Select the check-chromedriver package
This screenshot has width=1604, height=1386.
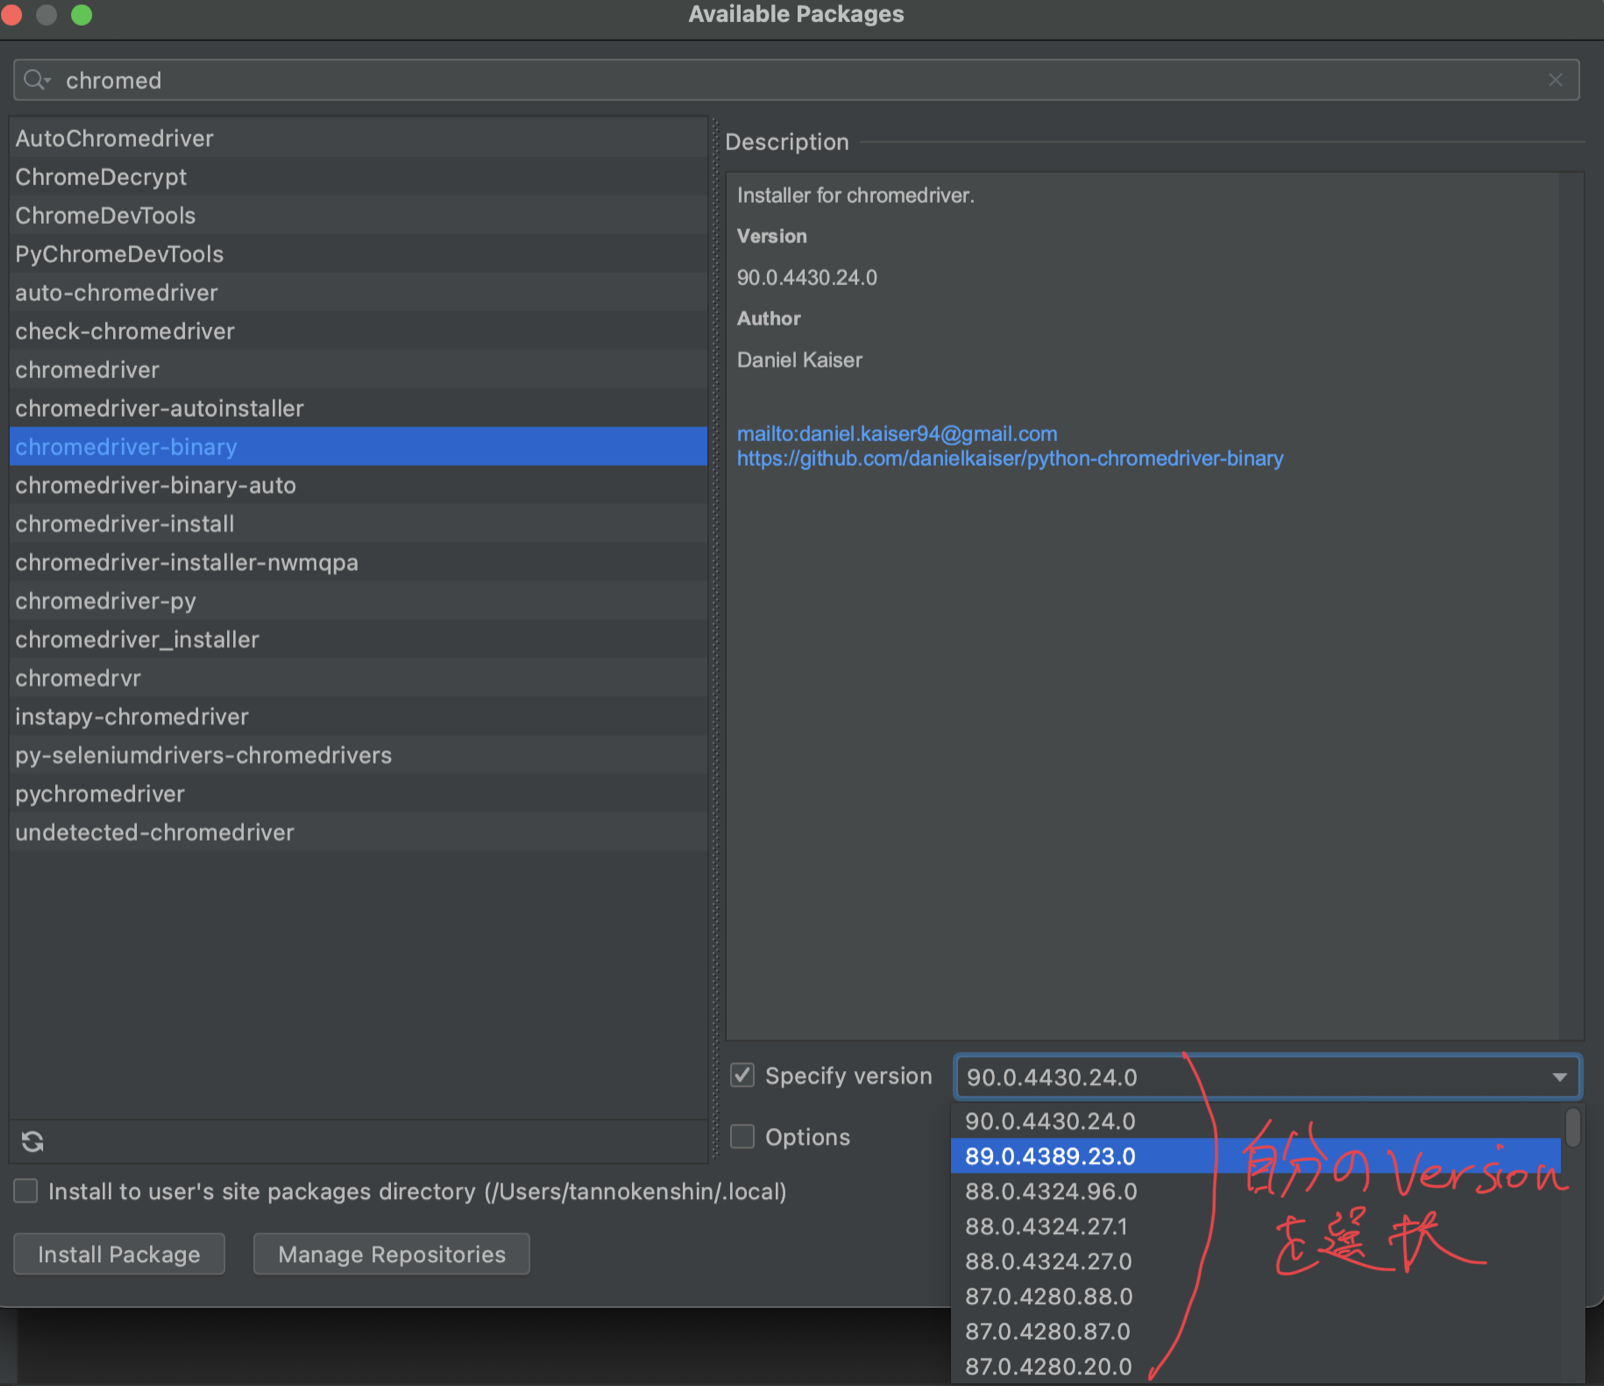(x=358, y=331)
